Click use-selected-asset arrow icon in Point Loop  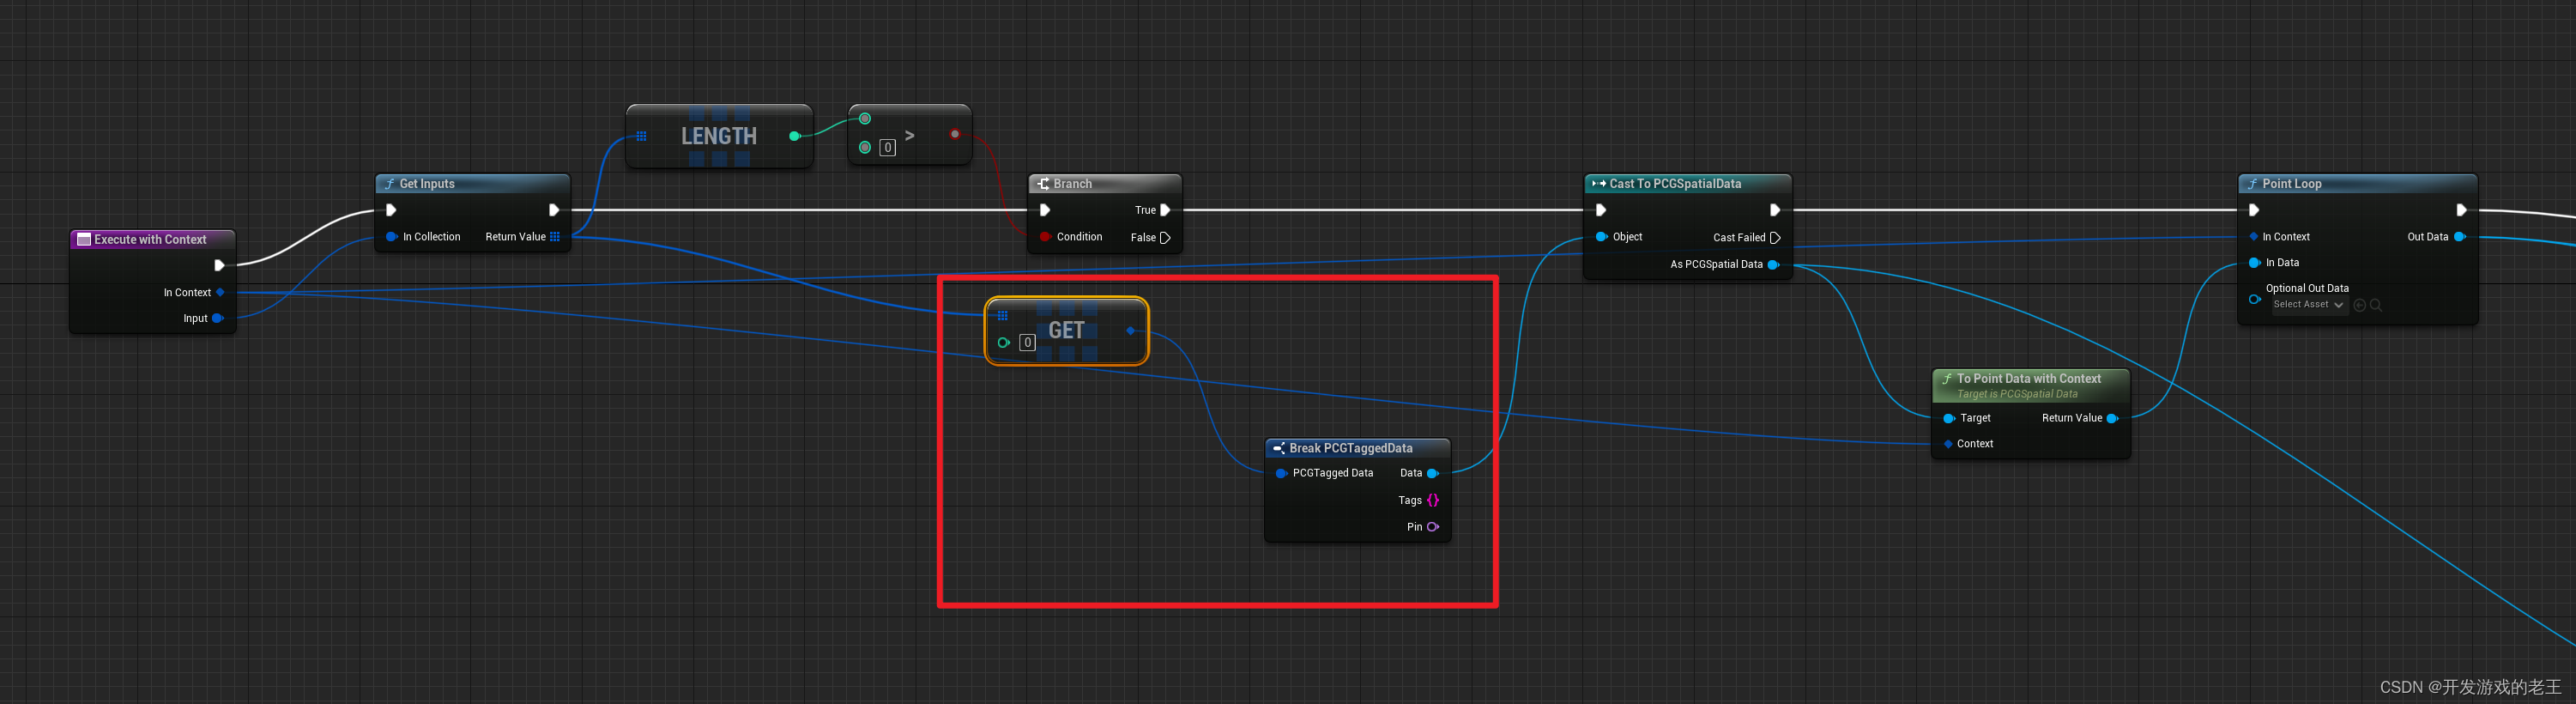coord(2360,305)
